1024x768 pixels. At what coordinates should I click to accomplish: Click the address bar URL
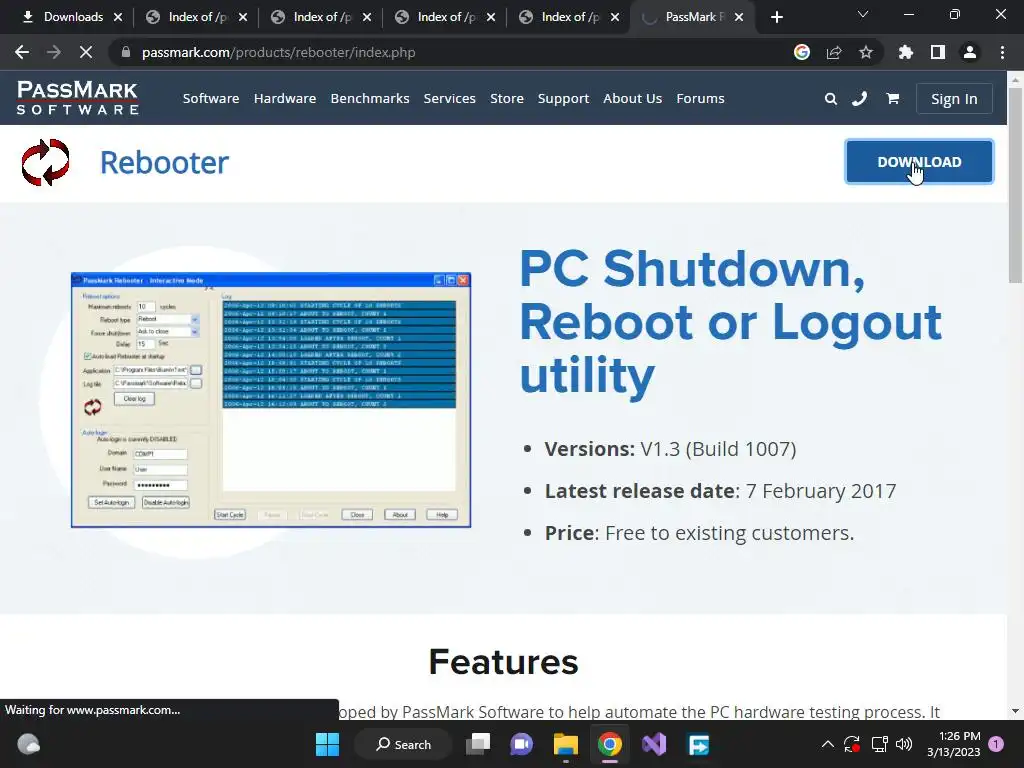(279, 52)
